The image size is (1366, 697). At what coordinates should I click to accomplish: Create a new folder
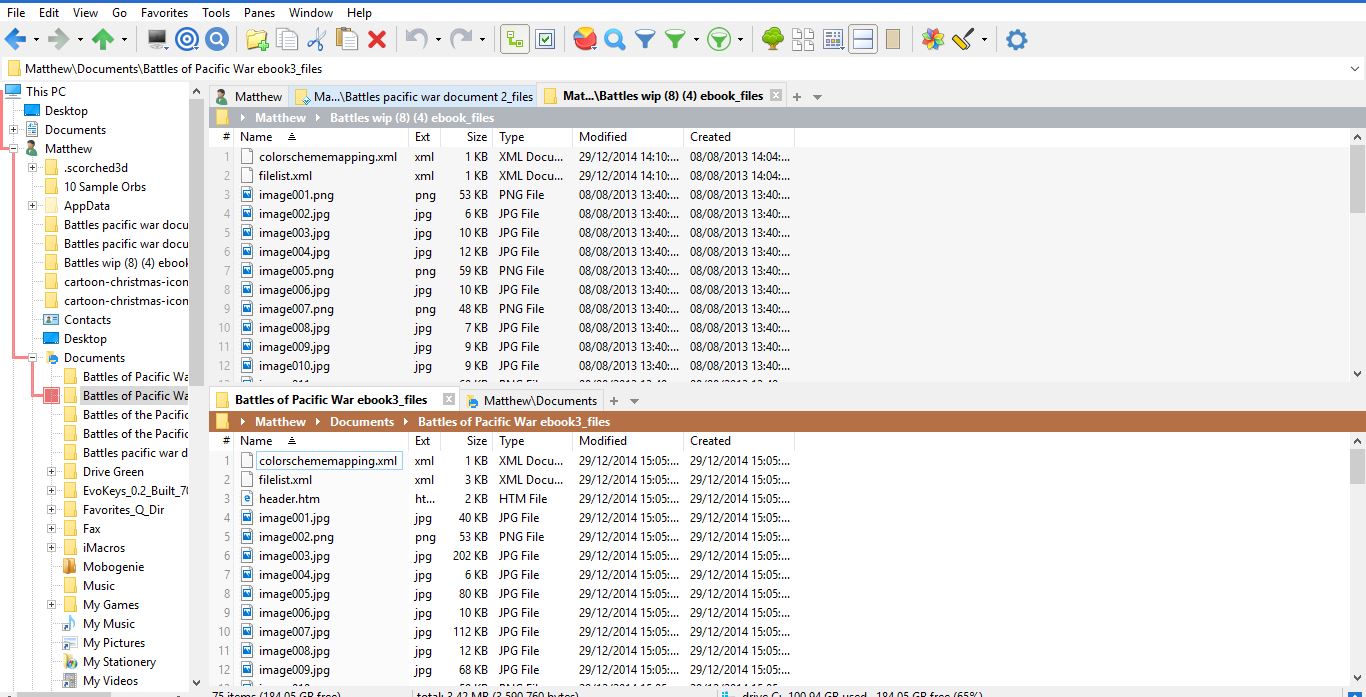click(256, 39)
